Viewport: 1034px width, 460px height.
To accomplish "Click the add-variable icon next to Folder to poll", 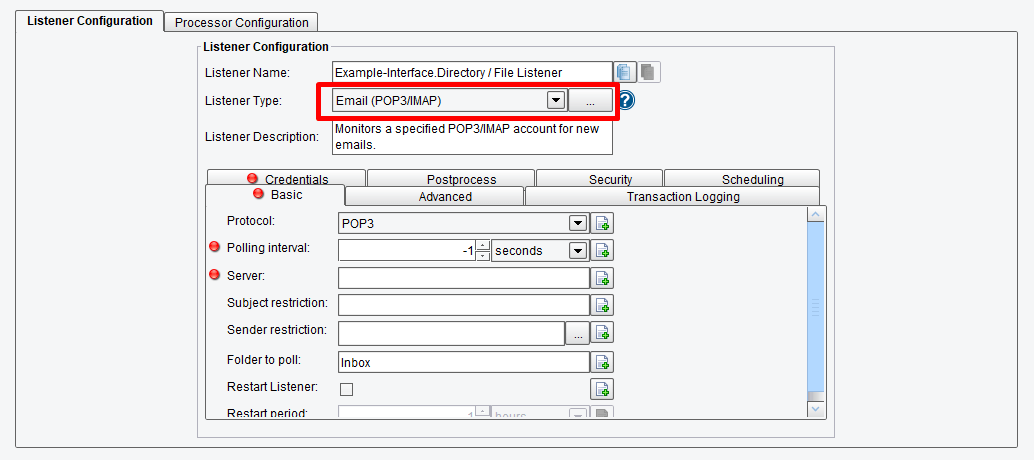I will [x=603, y=362].
